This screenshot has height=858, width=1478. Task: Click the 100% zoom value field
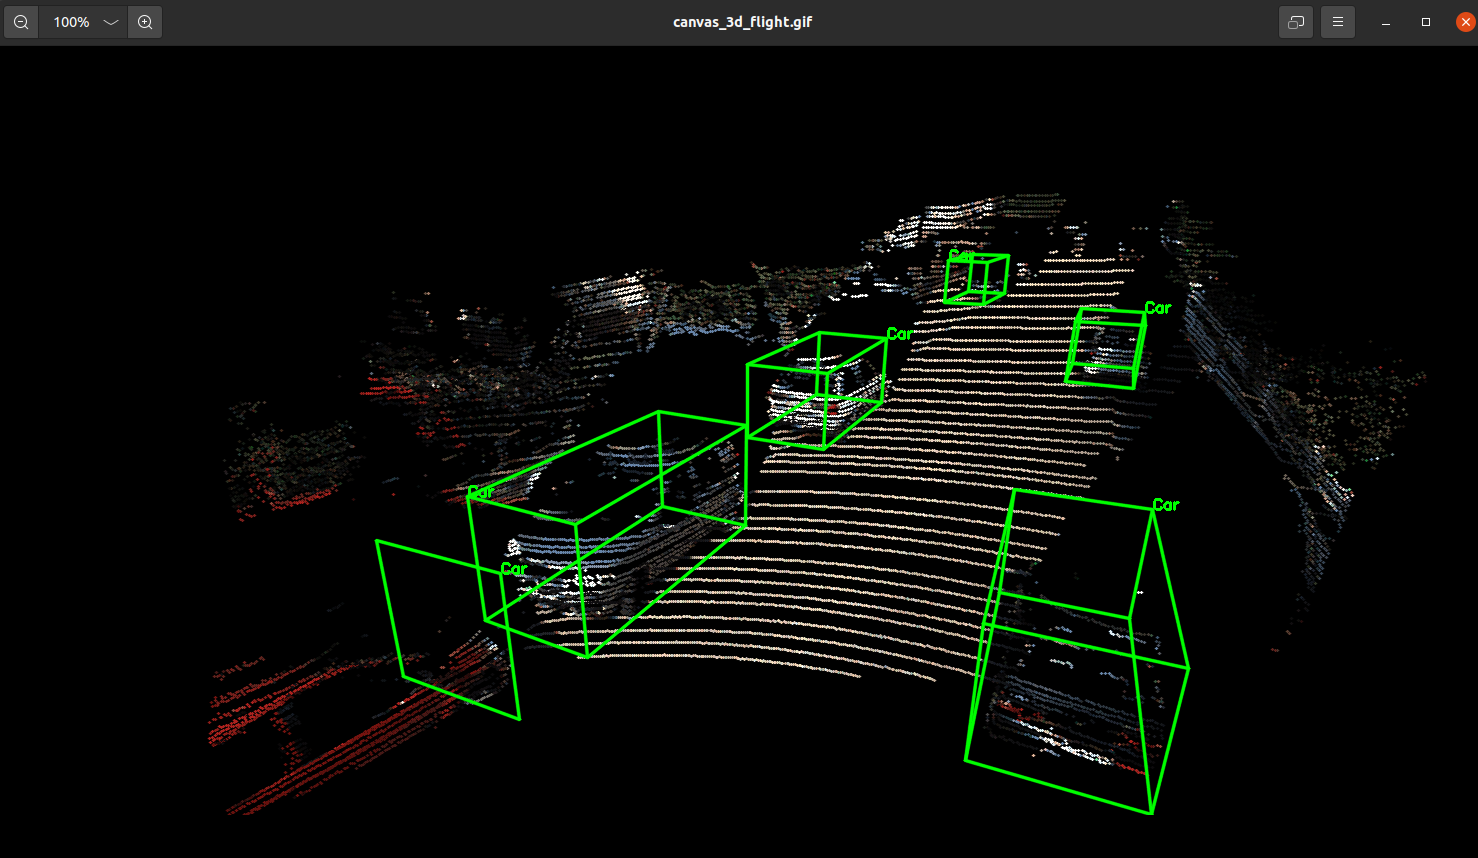click(x=71, y=22)
